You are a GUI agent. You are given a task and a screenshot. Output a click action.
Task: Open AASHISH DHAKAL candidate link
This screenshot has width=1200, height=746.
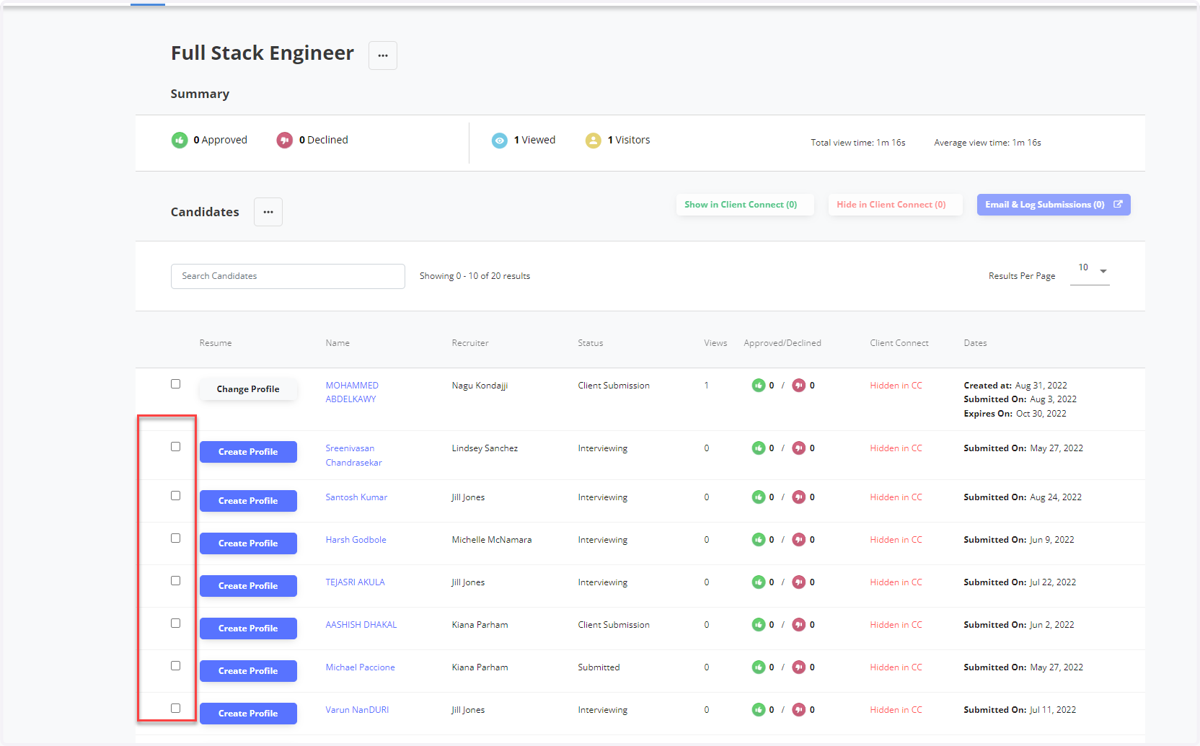point(361,625)
